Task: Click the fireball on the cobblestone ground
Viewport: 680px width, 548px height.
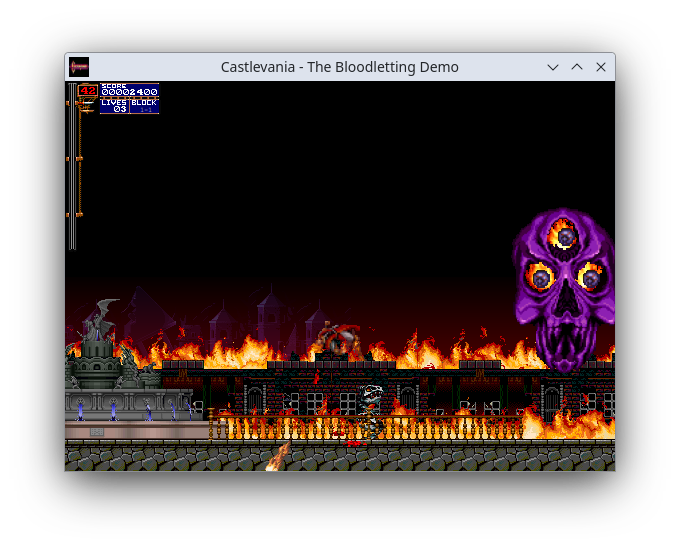Action: tap(278, 457)
